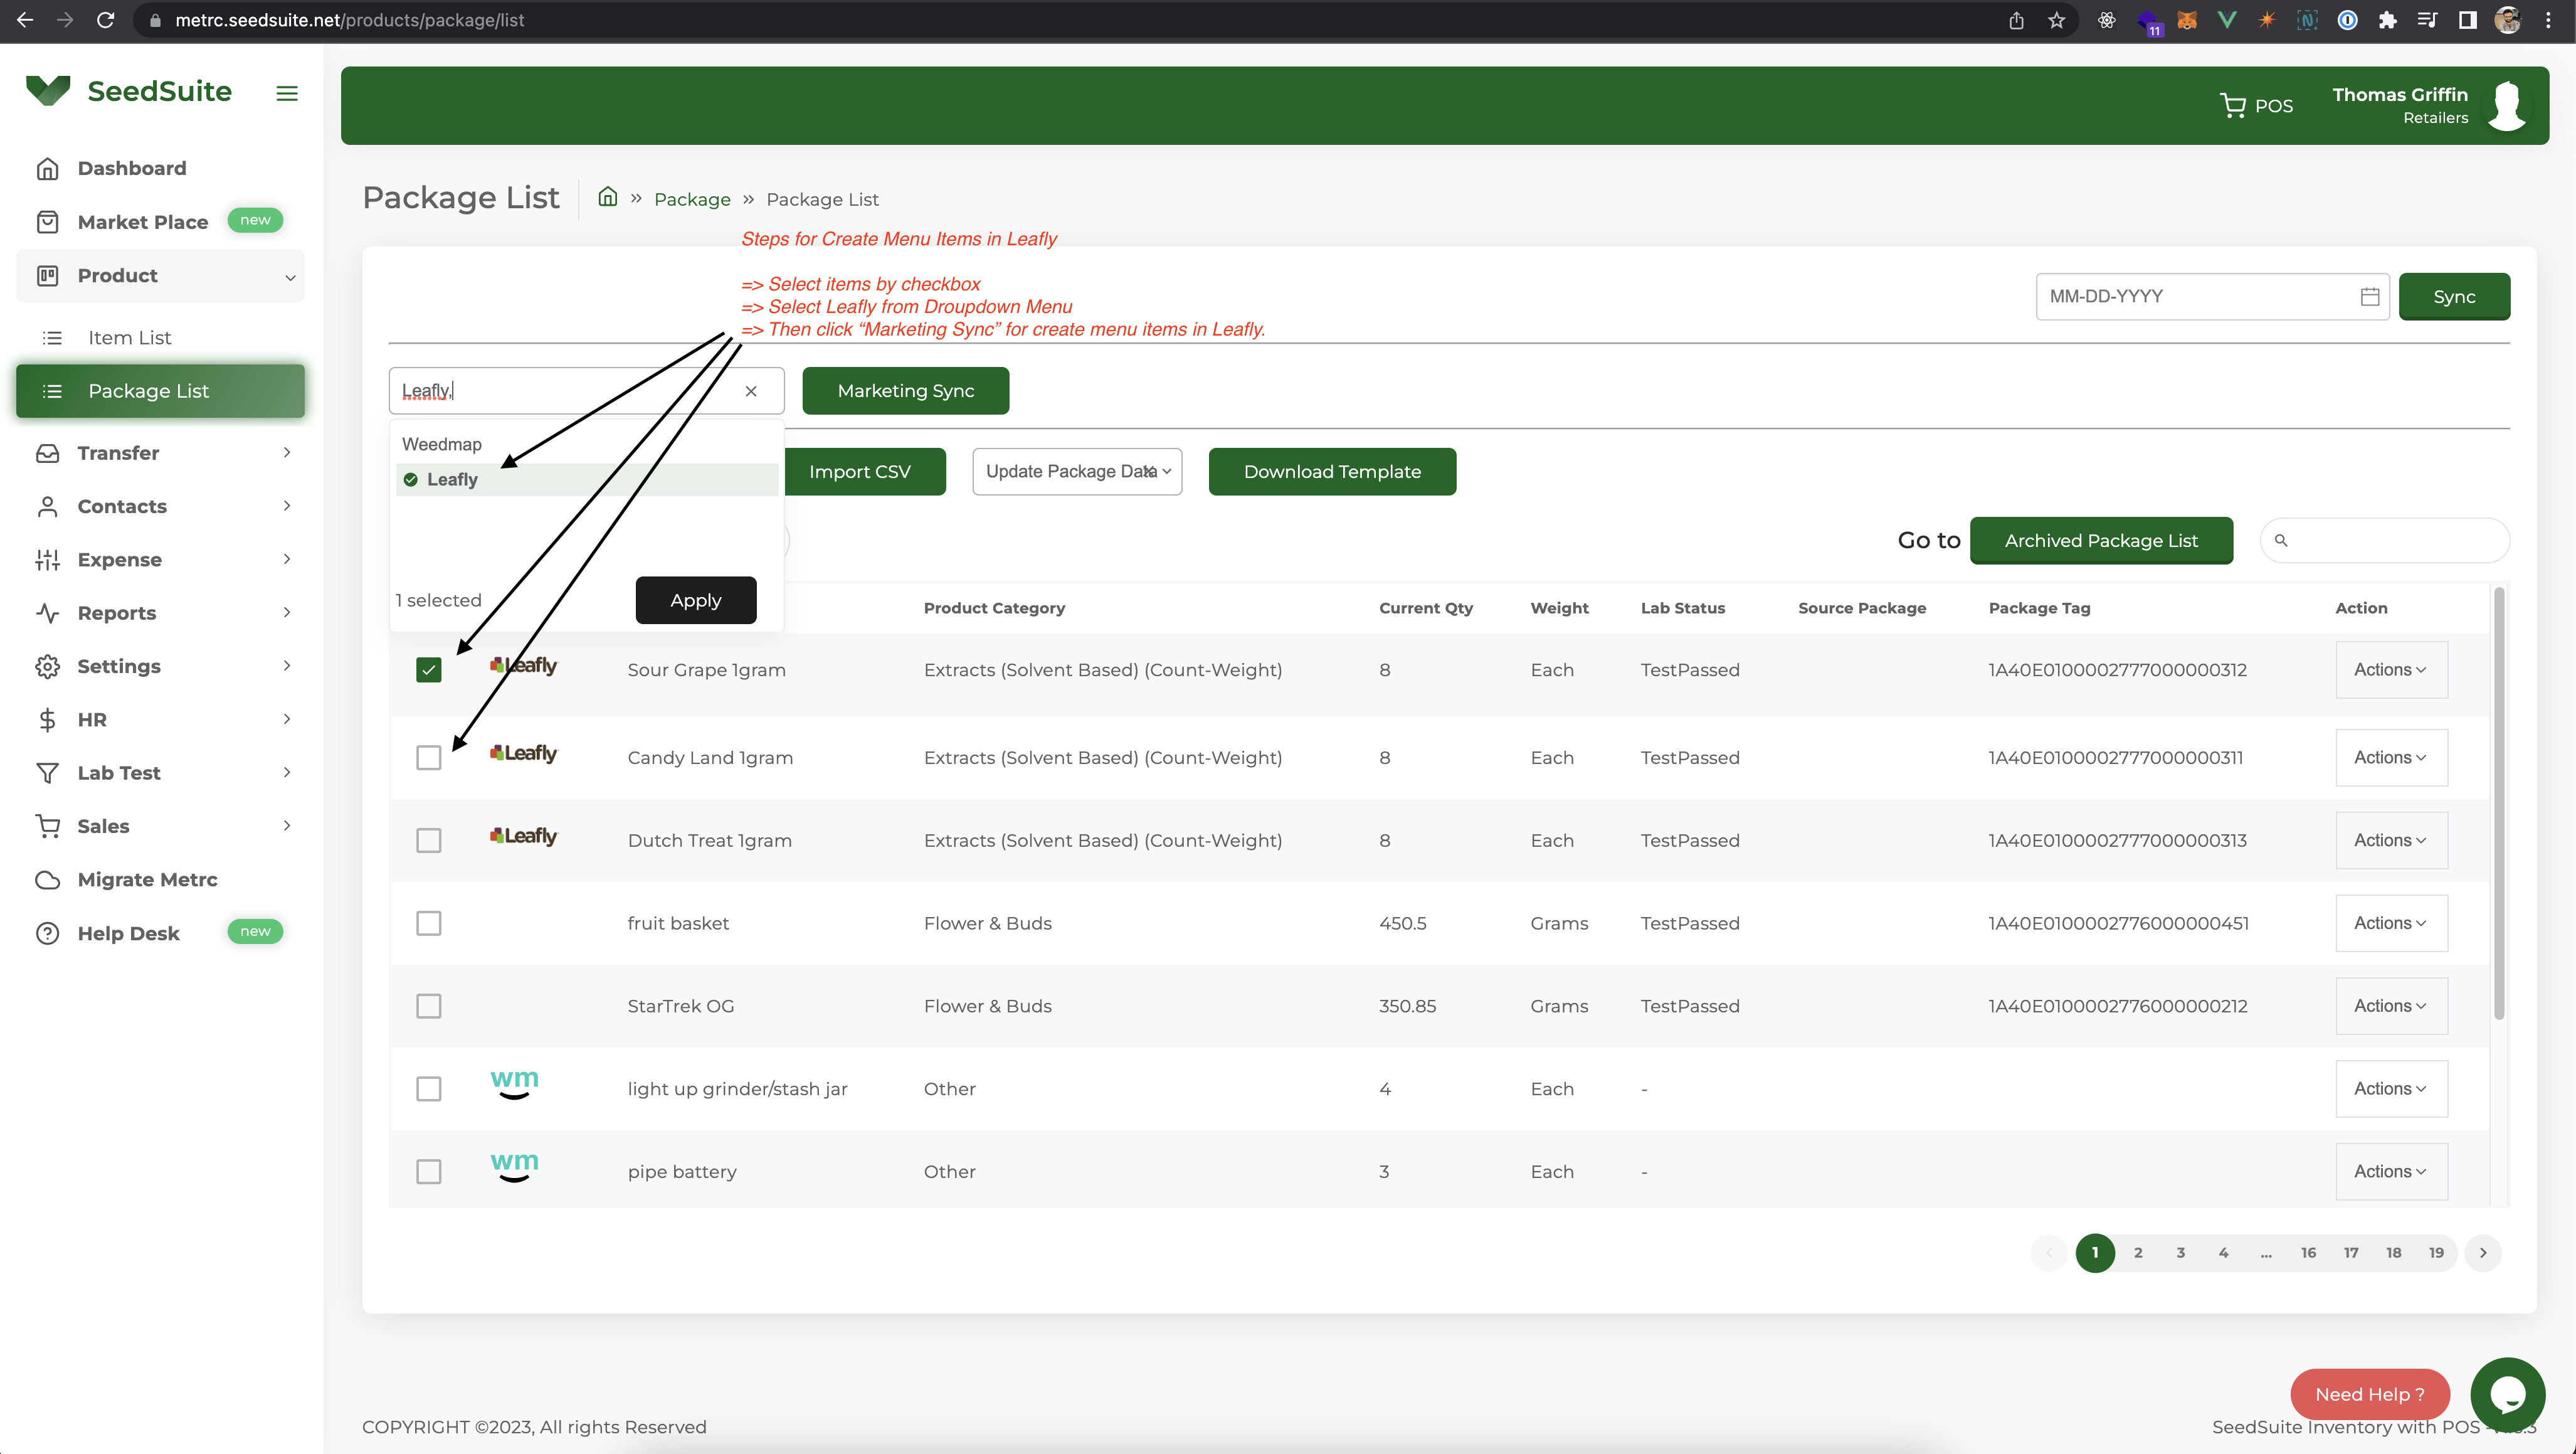
Task: Open the POS cart icon
Action: pyautogui.click(x=2232, y=105)
